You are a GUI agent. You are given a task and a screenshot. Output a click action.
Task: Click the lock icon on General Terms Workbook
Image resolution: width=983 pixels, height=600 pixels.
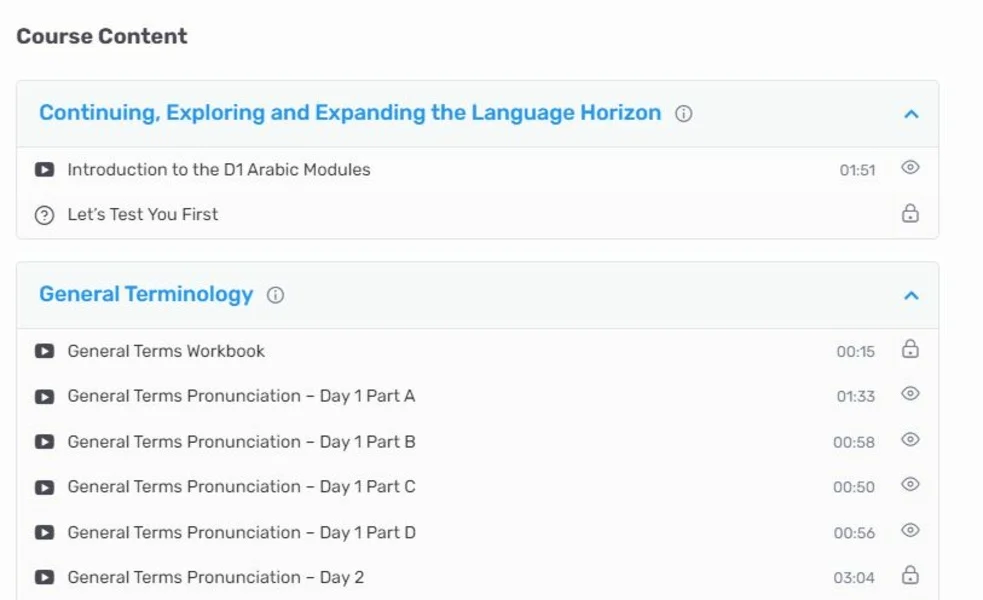(910, 349)
